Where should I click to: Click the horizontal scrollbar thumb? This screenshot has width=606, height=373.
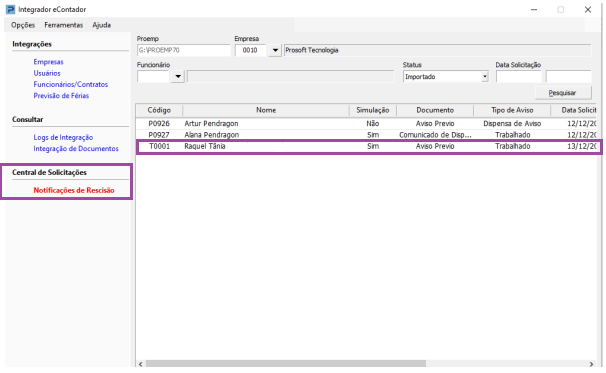coord(286,364)
